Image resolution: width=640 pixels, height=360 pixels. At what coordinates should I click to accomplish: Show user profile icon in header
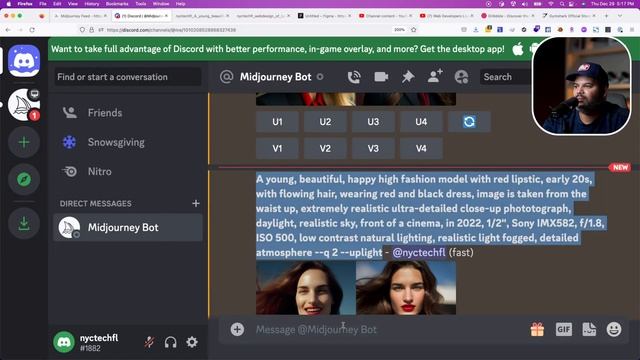tap(462, 77)
